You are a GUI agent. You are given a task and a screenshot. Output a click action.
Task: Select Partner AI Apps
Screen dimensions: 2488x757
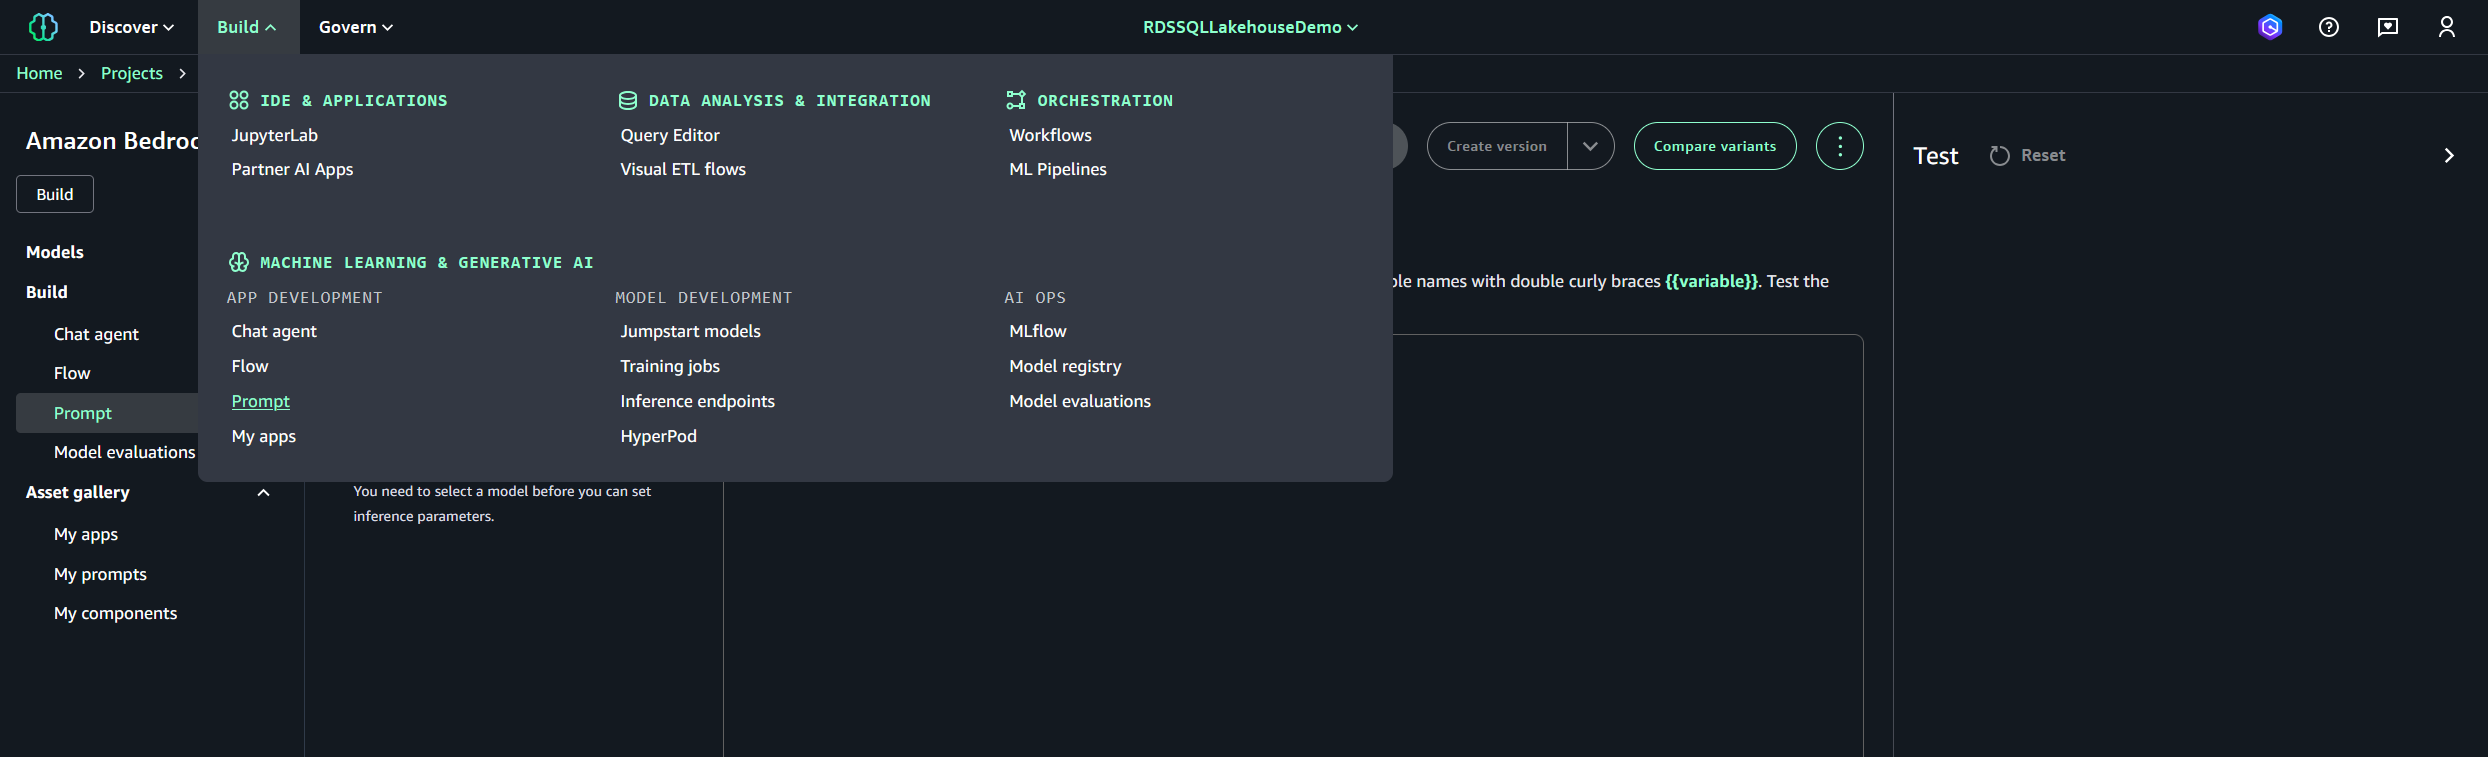pyautogui.click(x=293, y=169)
